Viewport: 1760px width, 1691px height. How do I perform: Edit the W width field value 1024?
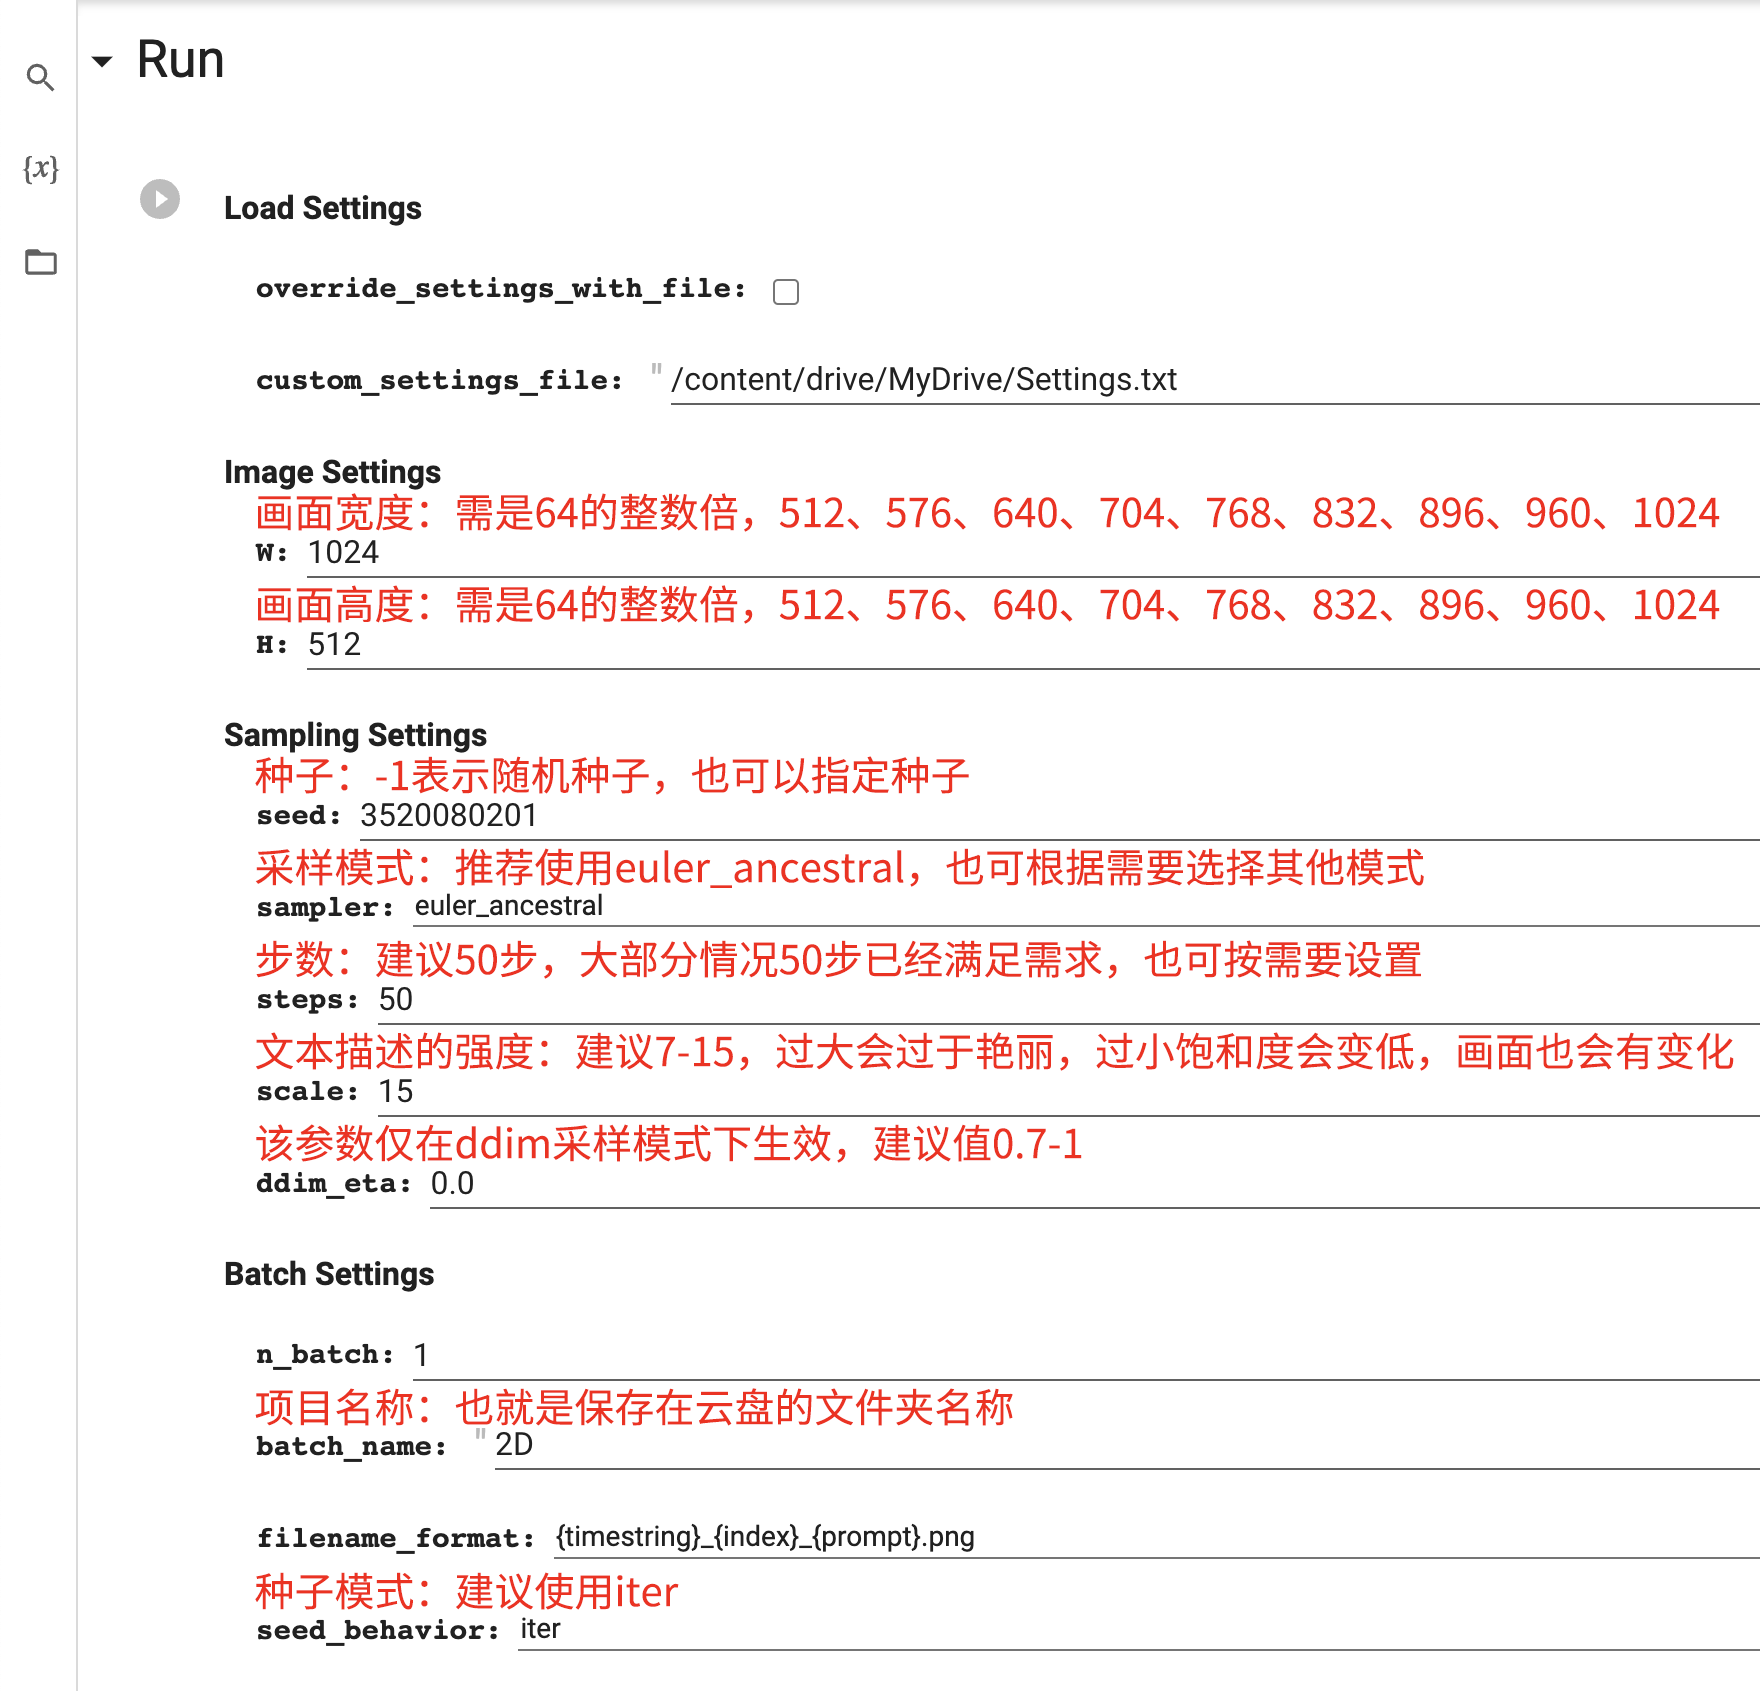(x=1032, y=553)
